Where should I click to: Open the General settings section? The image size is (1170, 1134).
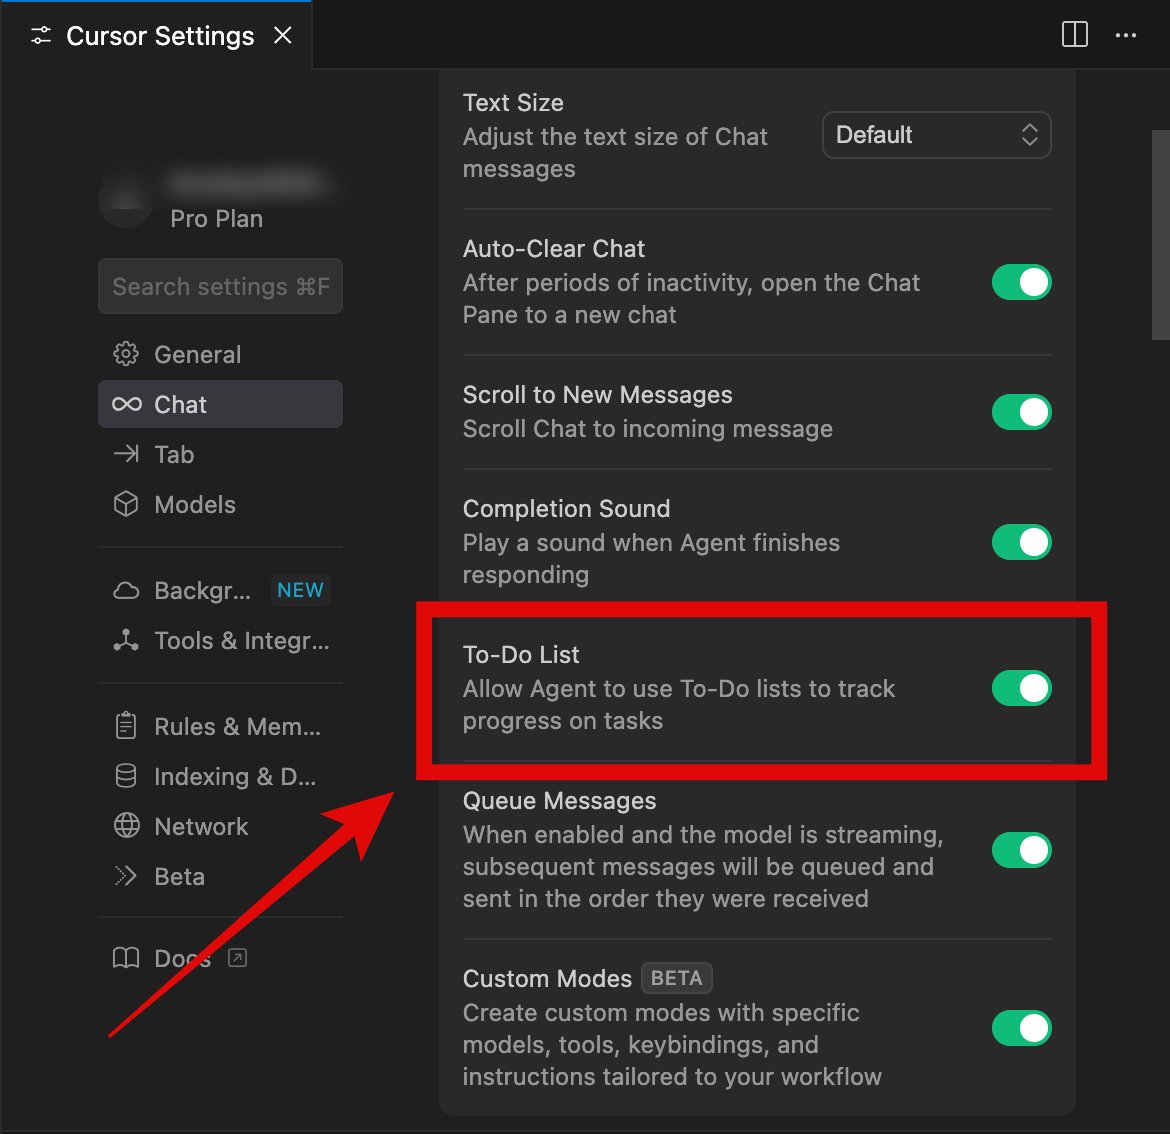point(220,354)
